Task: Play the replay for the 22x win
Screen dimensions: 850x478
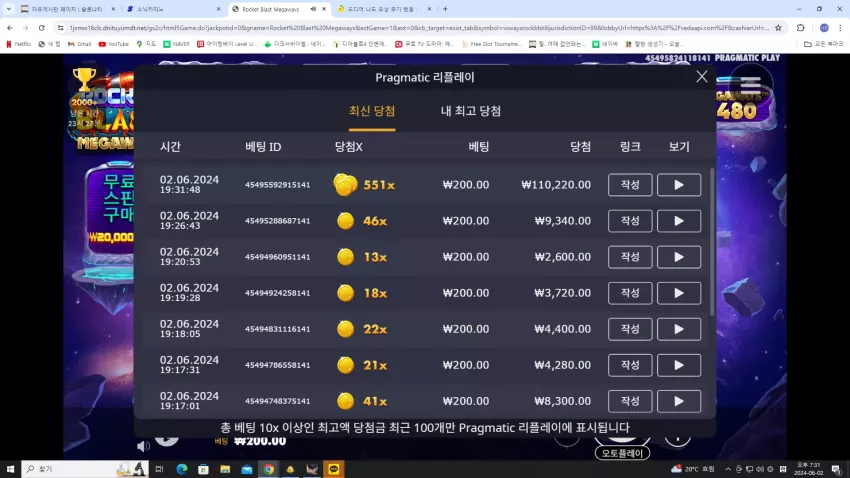Action: [679, 329]
